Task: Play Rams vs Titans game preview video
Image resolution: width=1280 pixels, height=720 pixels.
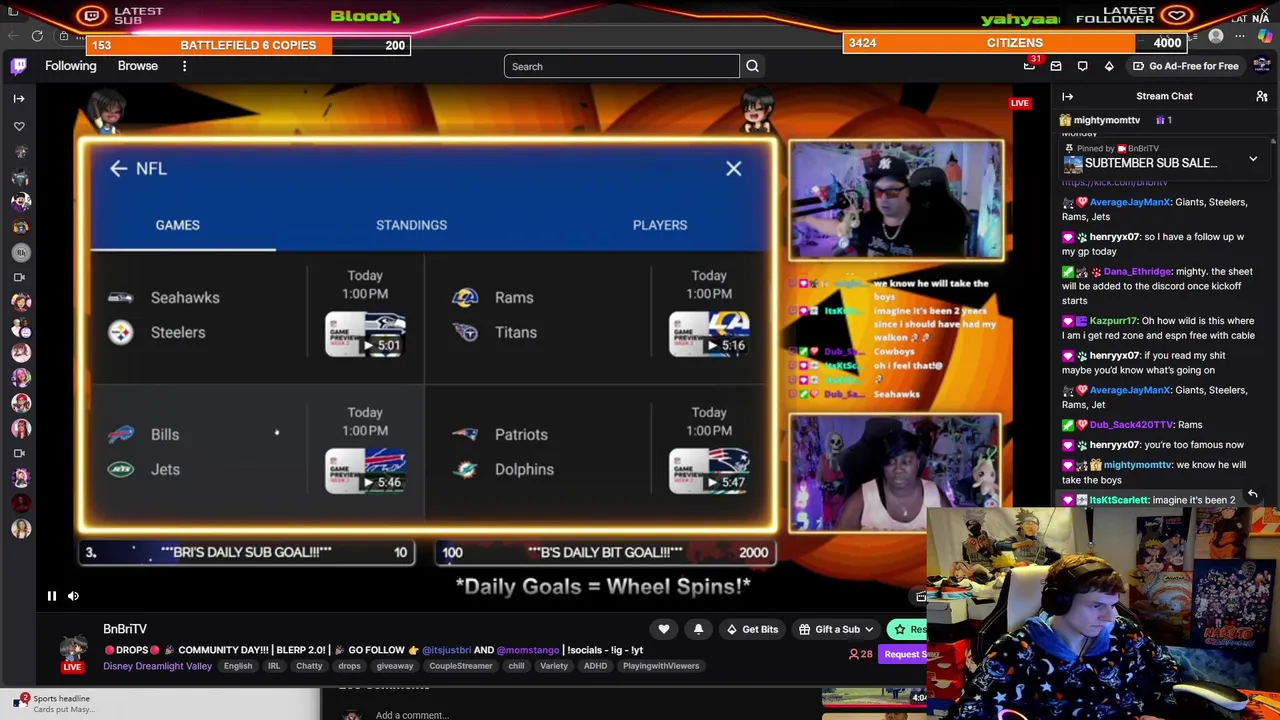Action: (x=709, y=334)
